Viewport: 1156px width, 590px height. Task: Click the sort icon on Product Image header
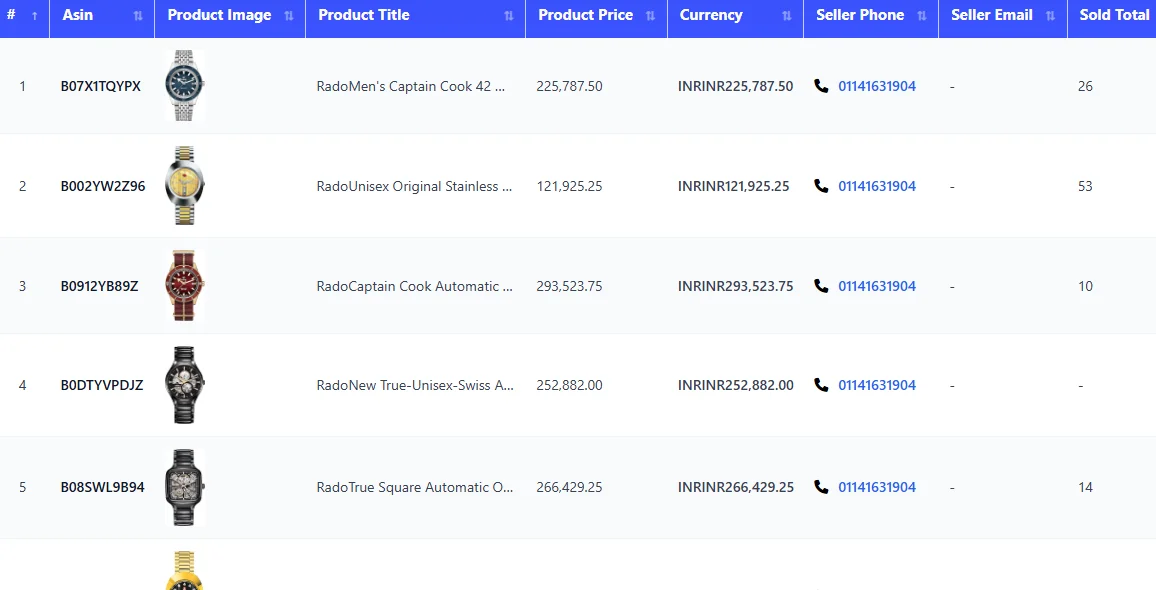click(291, 15)
